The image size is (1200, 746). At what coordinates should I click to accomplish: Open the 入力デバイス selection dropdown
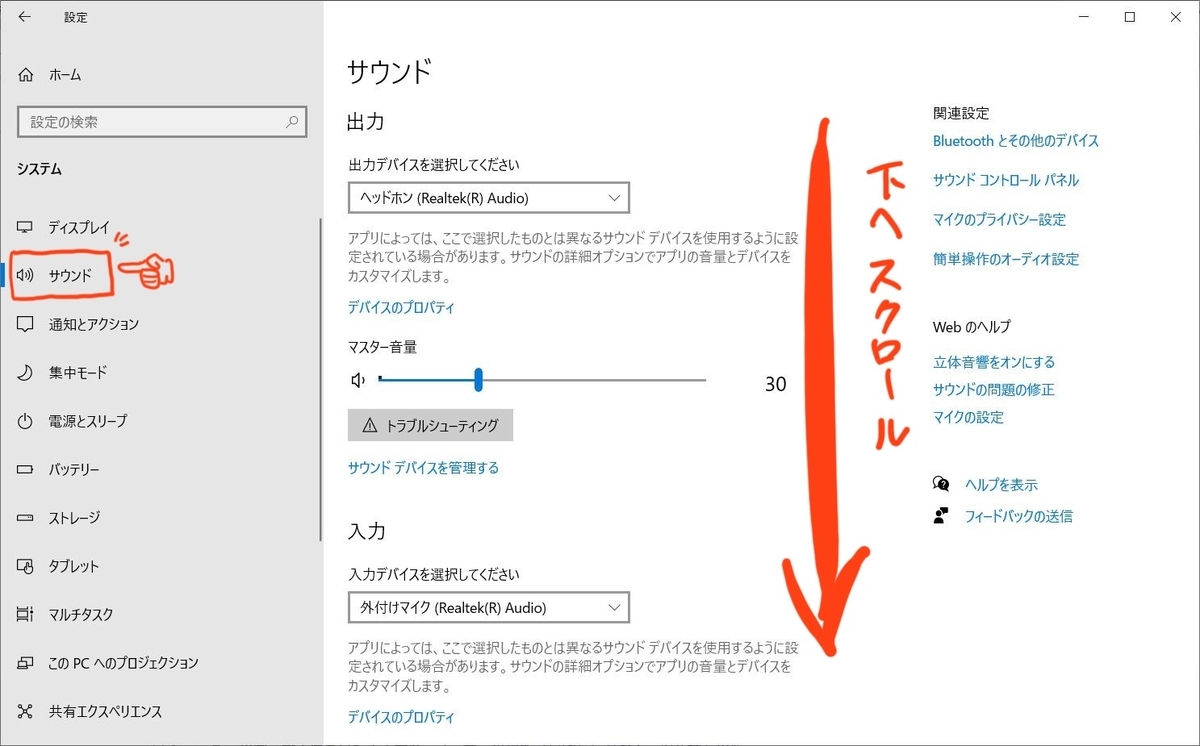click(488, 607)
